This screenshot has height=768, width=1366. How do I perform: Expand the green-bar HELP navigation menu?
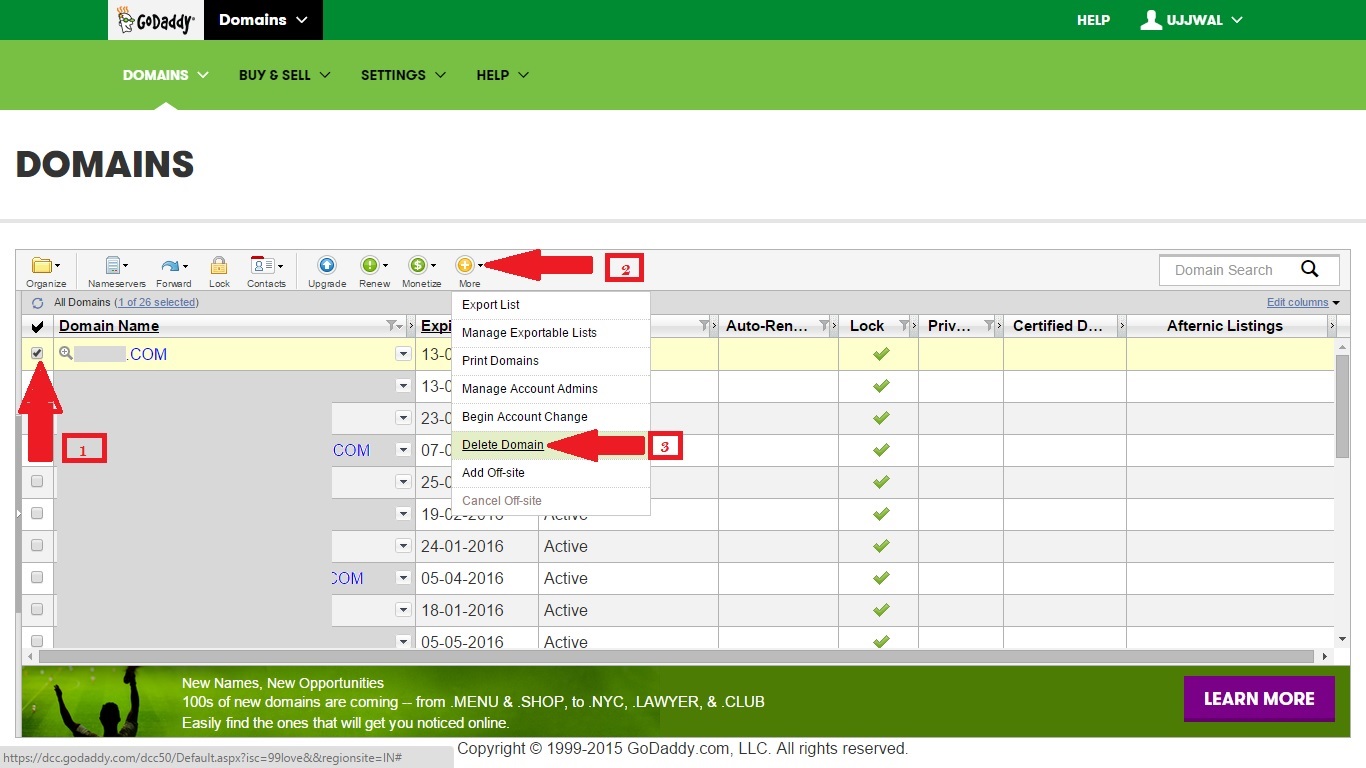pos(503,75)
